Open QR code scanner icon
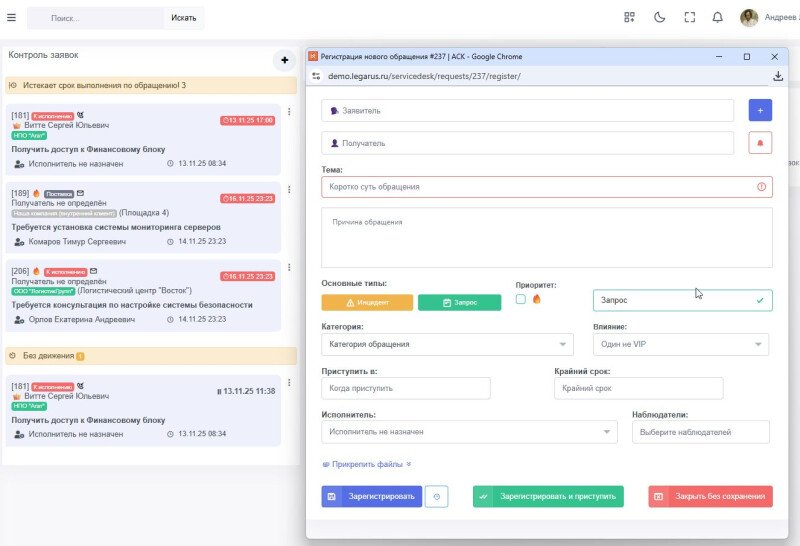The image size is (800, 546). pos(629,17)
